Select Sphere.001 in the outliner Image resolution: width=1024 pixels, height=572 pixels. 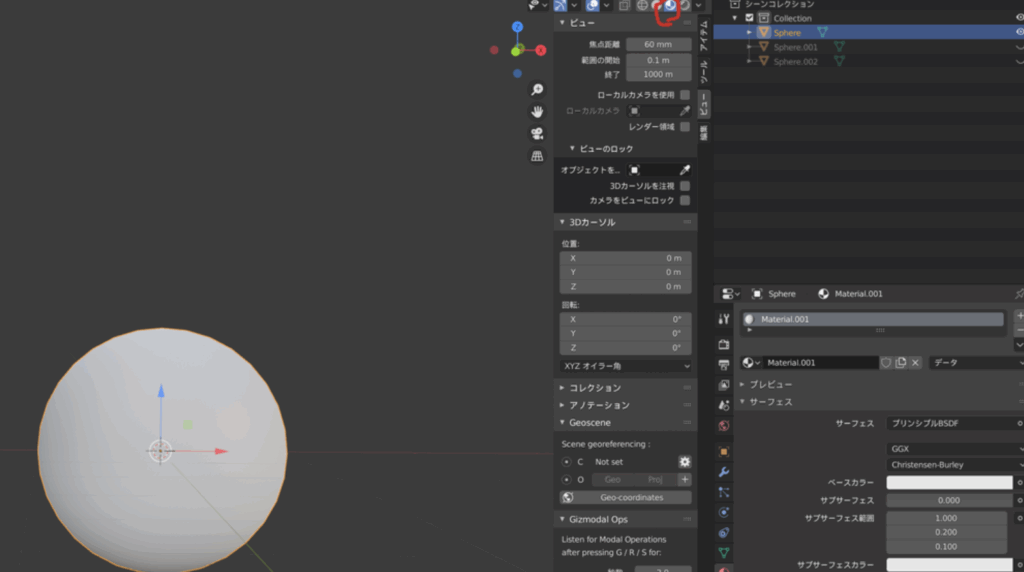[795, 47]
